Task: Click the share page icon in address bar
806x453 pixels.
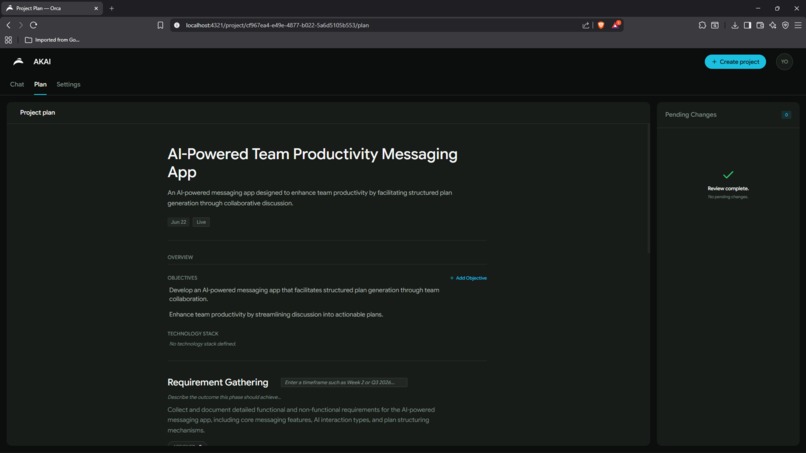Action: (x=585, y=25)
